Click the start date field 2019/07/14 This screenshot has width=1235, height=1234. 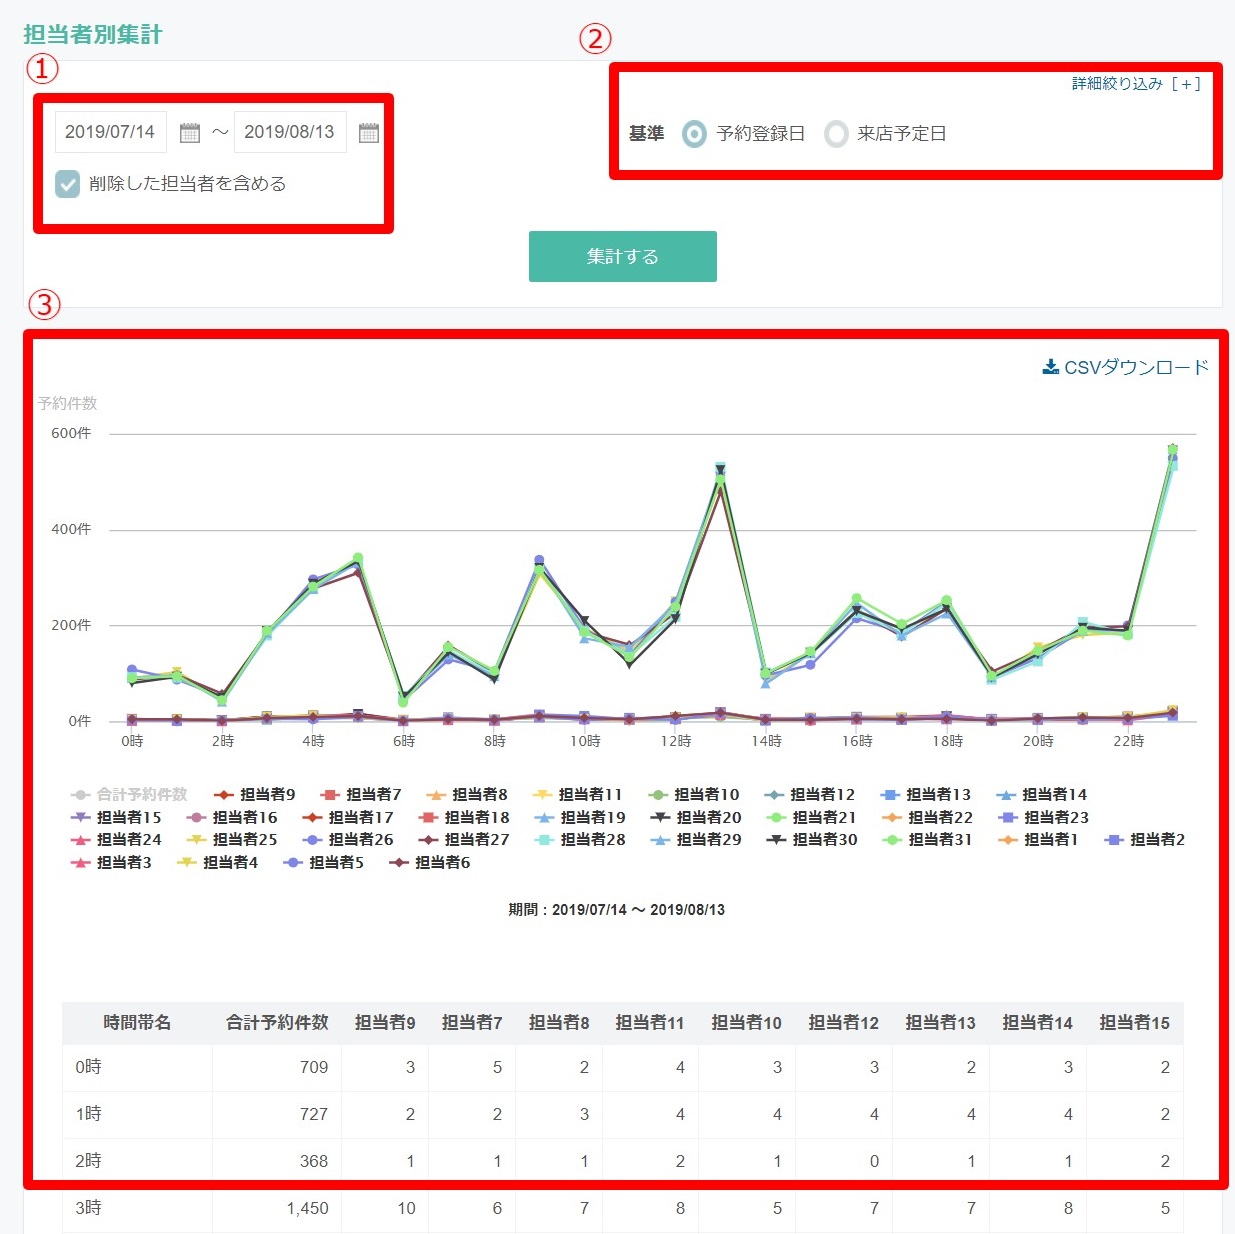coord(110,132)
